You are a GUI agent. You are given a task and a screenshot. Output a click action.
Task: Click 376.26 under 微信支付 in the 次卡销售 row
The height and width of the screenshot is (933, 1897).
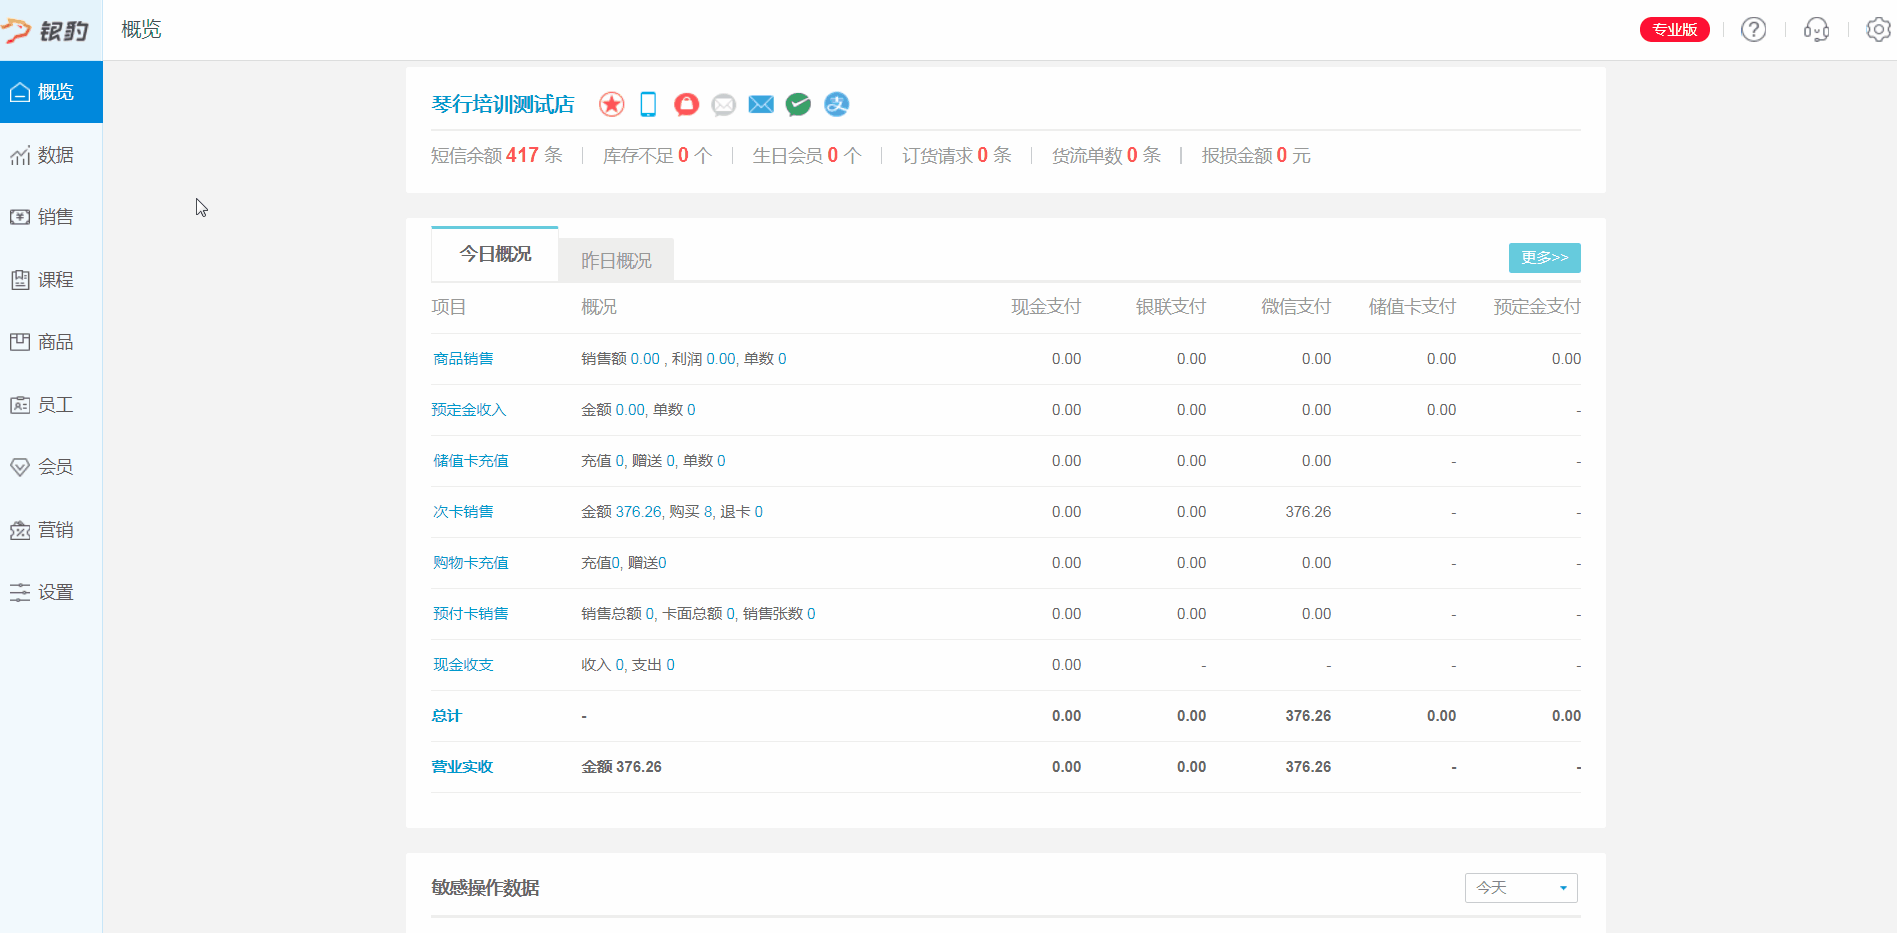coord(1308,512)
